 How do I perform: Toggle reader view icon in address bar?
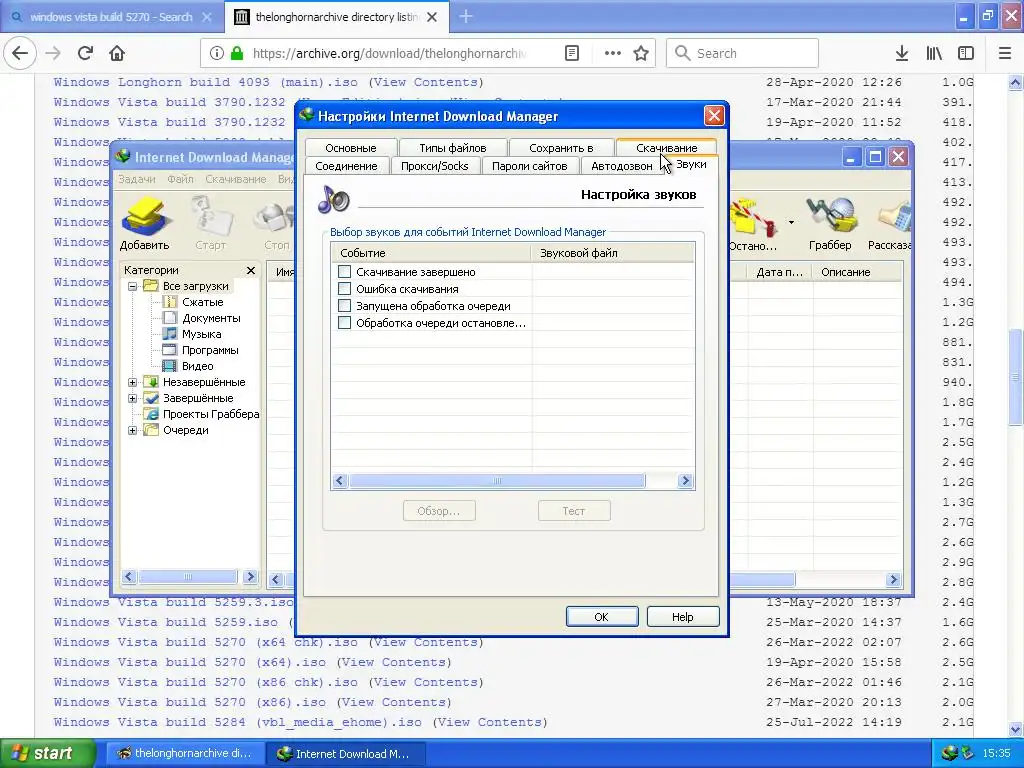(x=572, y=53)
